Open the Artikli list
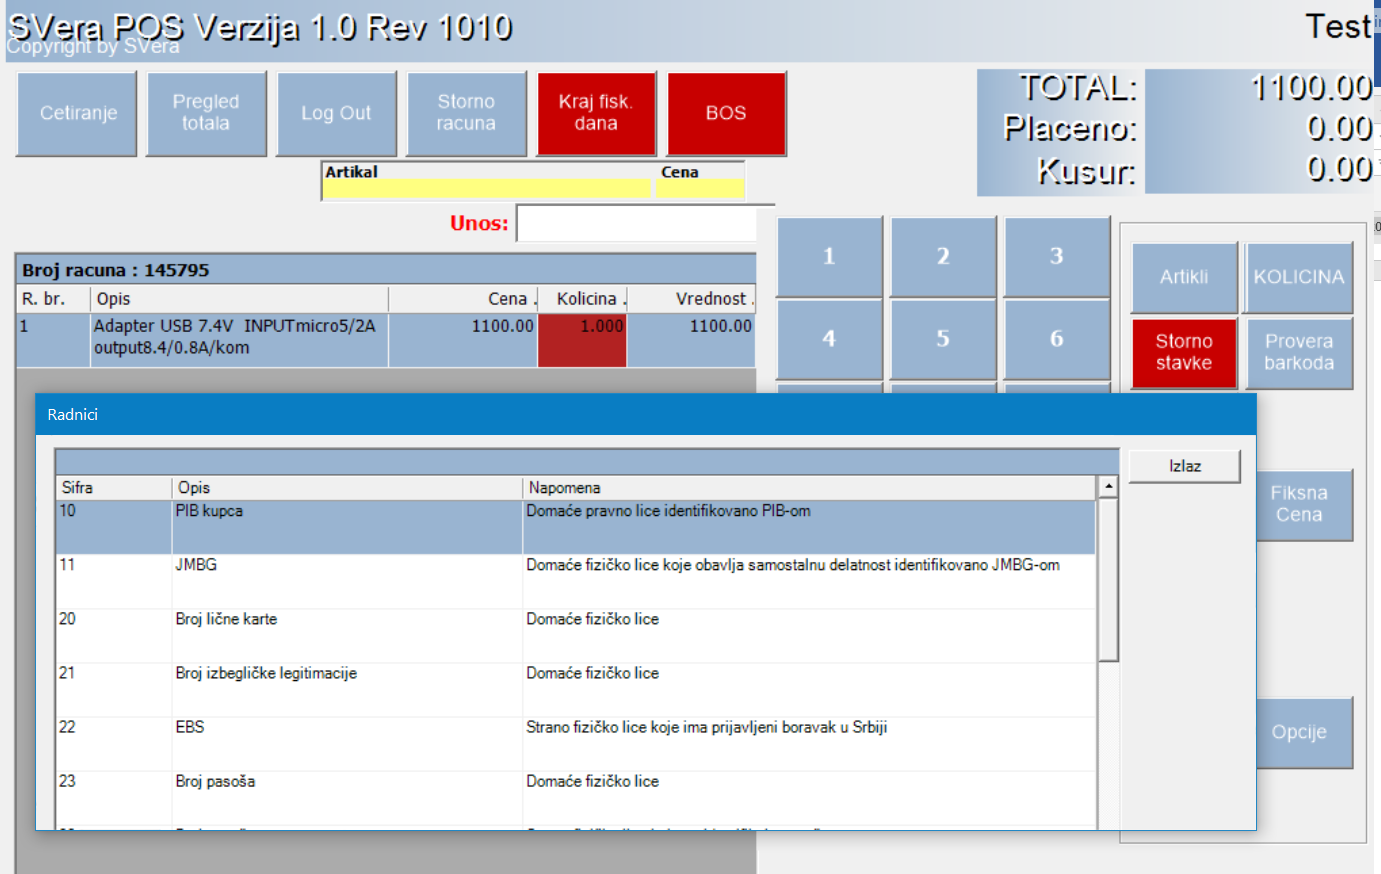Screen dimensions: 1381x874 [x=1184, y=277]
